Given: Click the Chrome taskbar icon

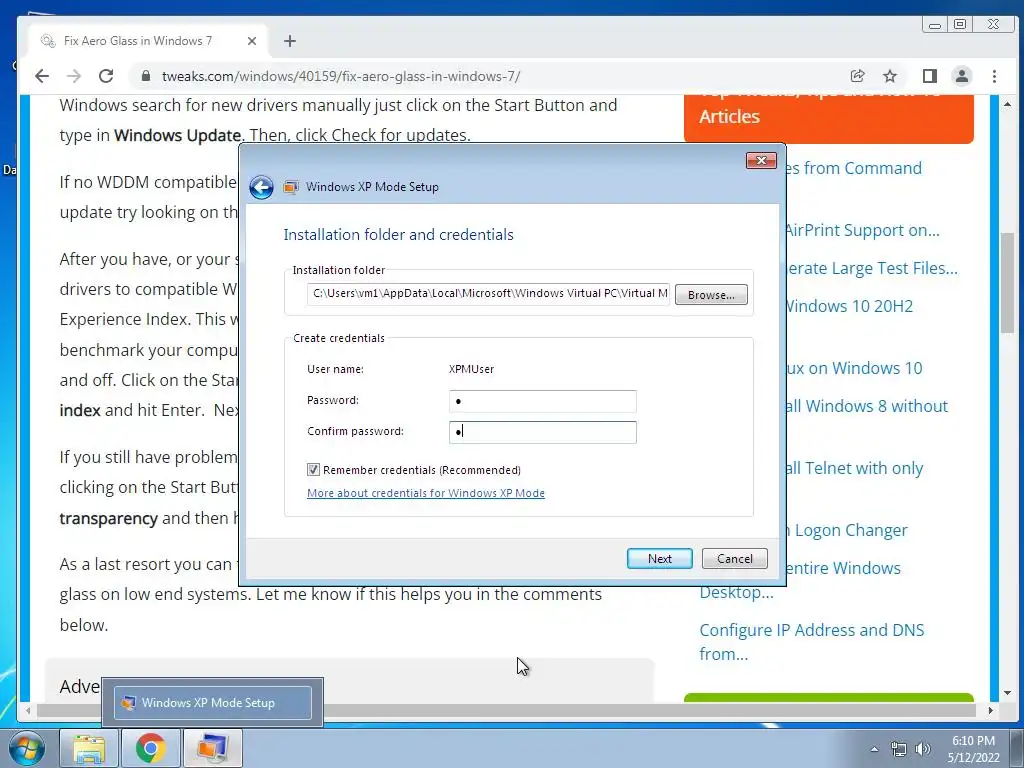Looking at the screenshot, I should pyautogui.click(x=151, y=748).
